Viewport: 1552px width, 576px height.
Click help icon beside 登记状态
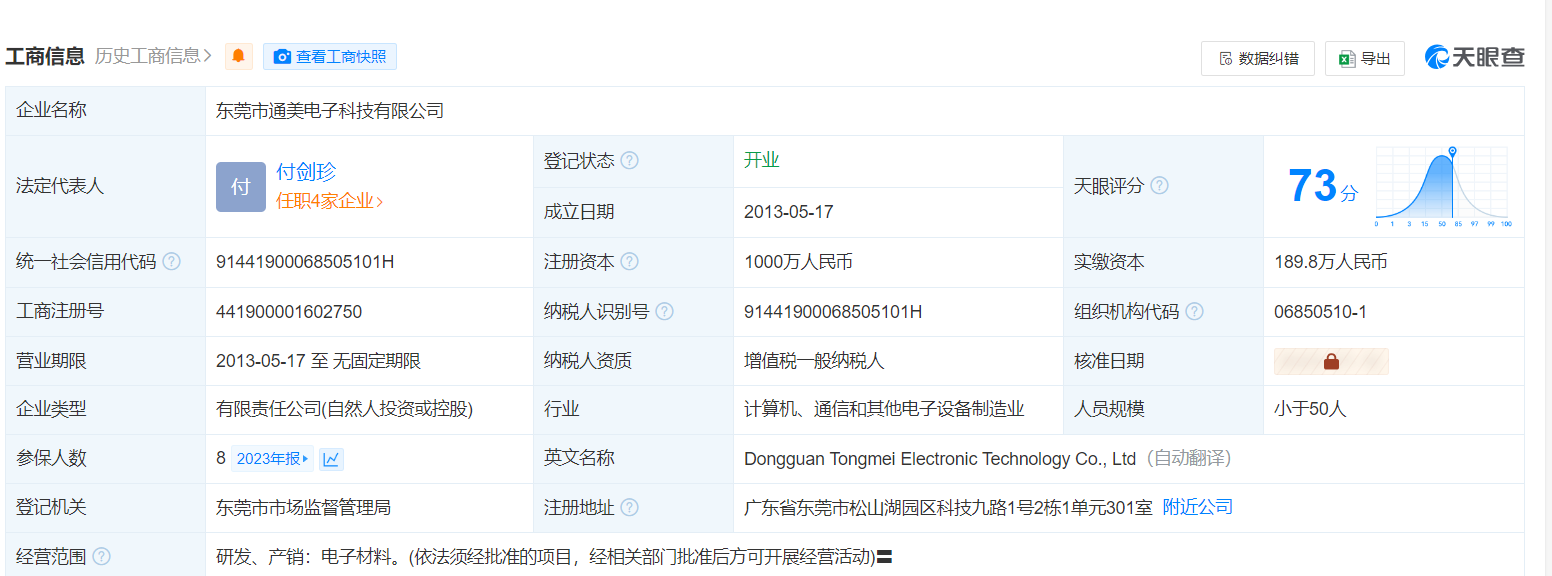click(629, 161)
